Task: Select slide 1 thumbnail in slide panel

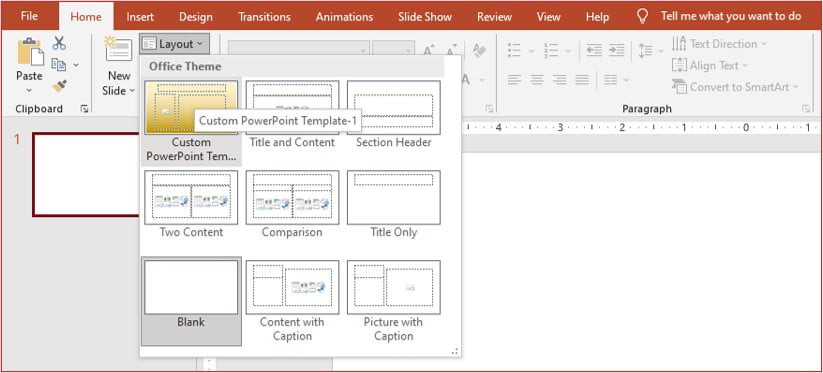Action: pyautogui.click(x=87, y=174)
